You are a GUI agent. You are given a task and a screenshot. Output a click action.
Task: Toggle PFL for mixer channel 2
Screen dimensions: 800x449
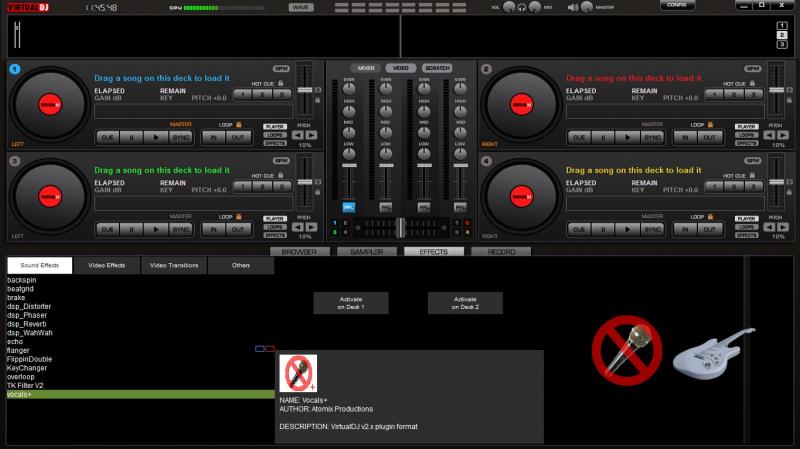(386, 207)
